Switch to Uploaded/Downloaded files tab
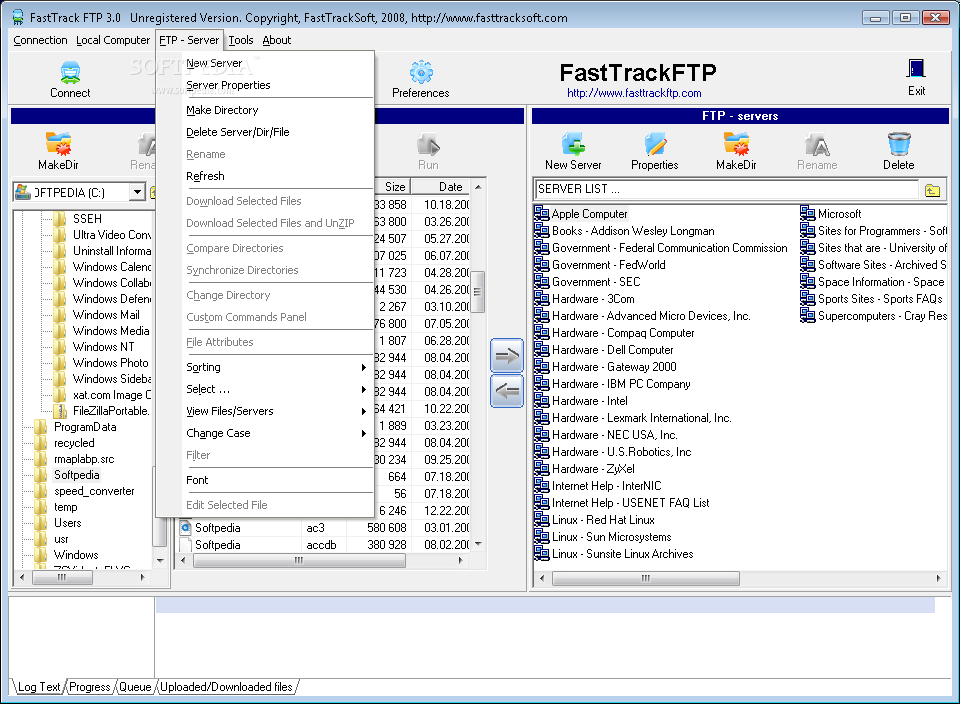960x704 pixels. [227, 687]
